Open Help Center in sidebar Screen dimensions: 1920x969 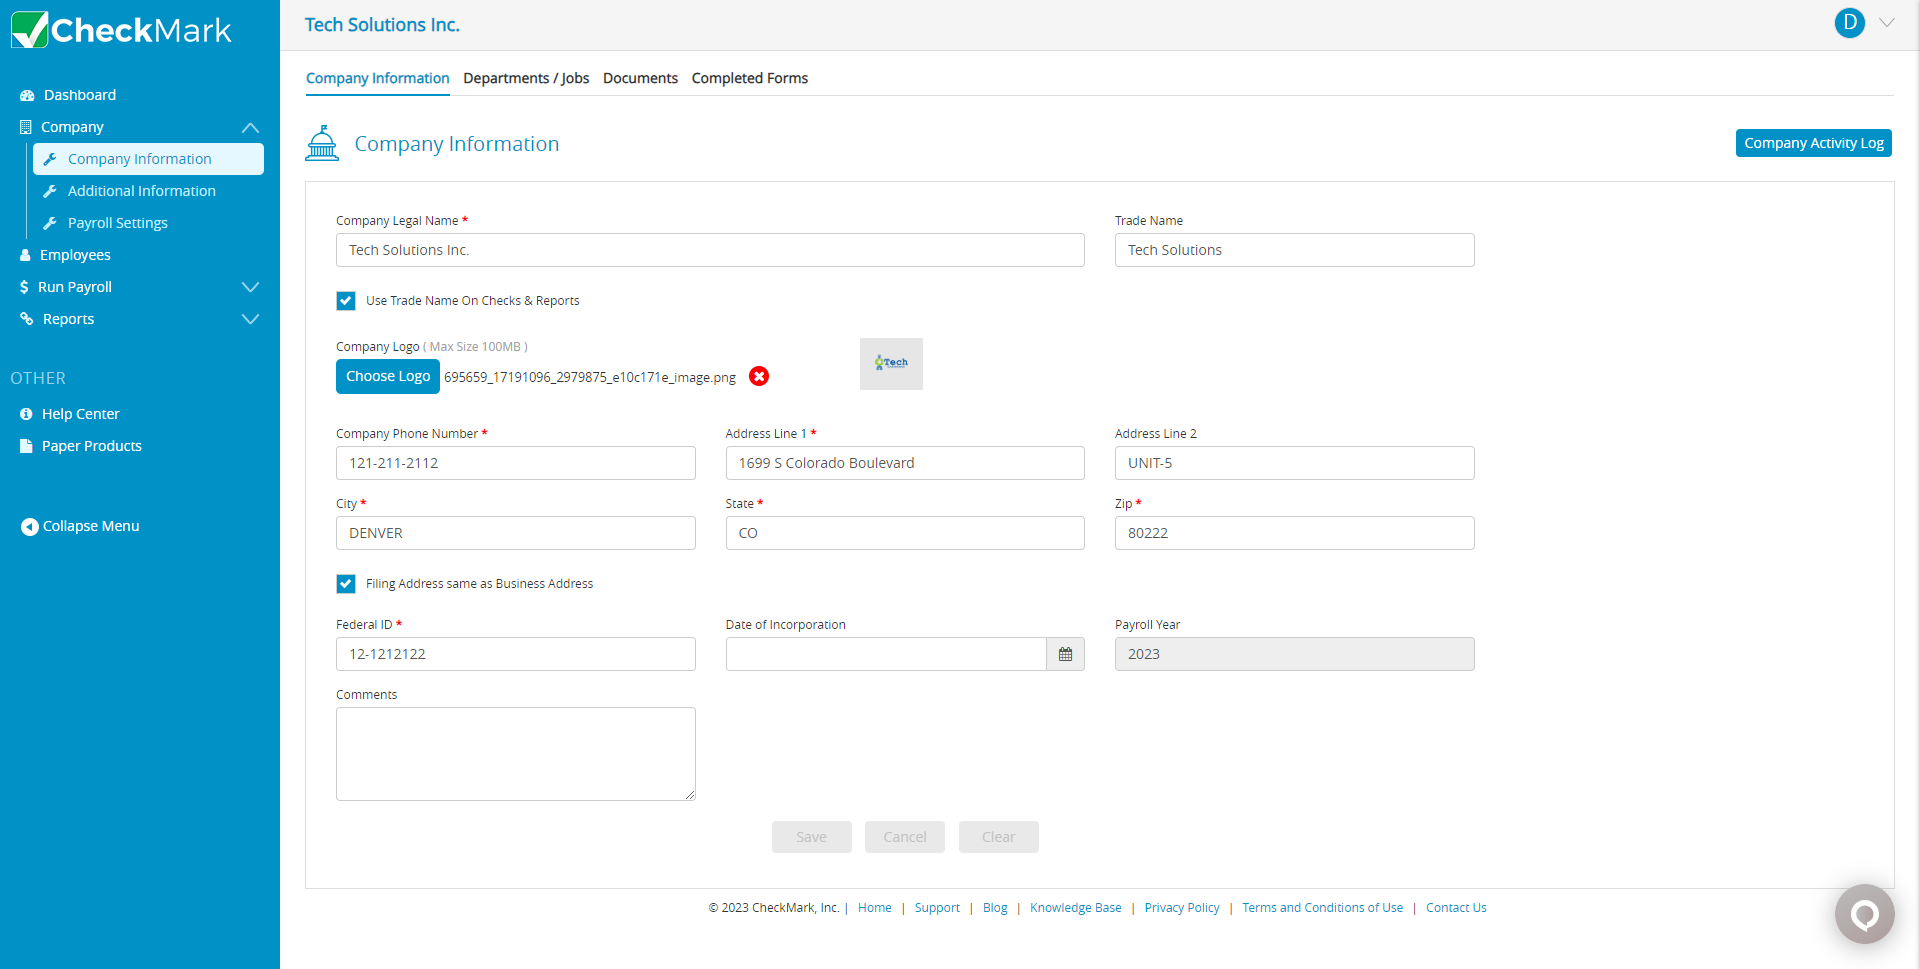[x=80, y=414]
